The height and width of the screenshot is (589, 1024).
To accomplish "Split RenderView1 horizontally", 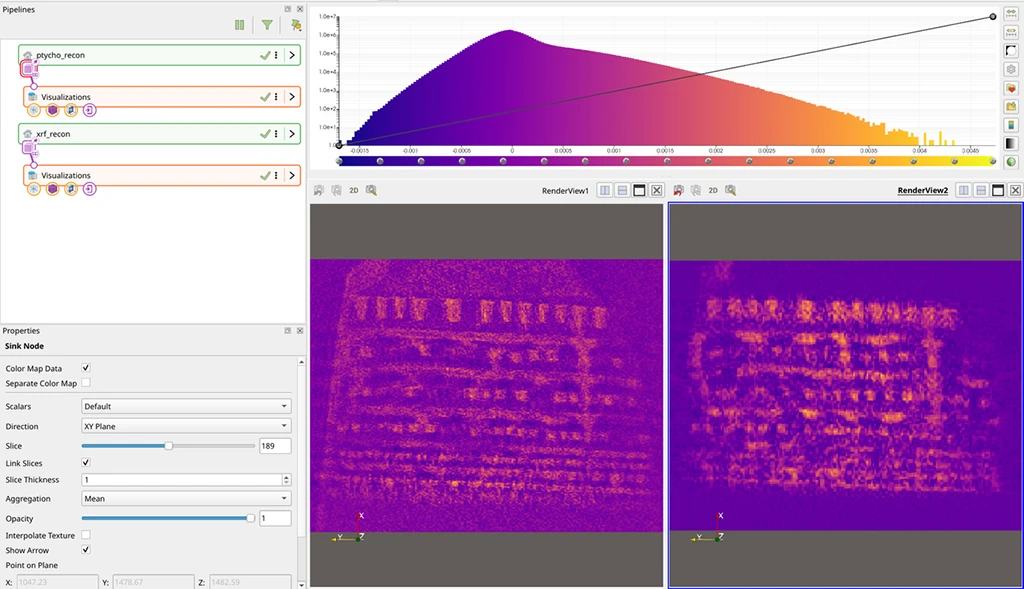I will click(x=605, y=191).
